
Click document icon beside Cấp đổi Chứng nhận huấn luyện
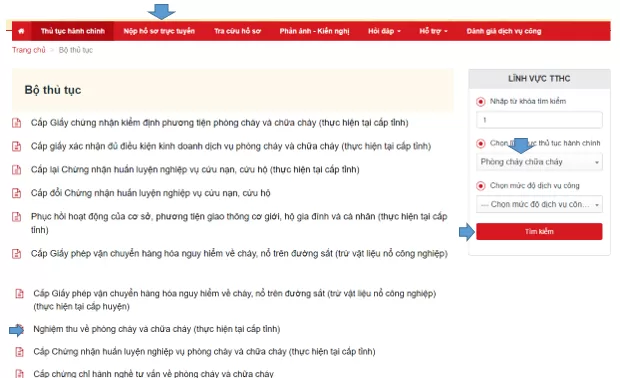17,193
